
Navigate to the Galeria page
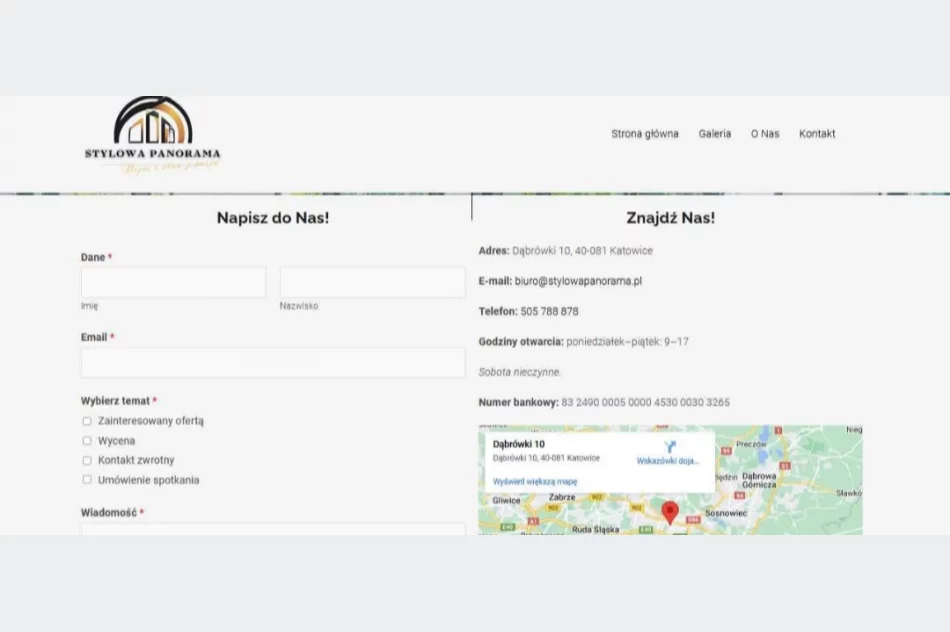[715, 133]
